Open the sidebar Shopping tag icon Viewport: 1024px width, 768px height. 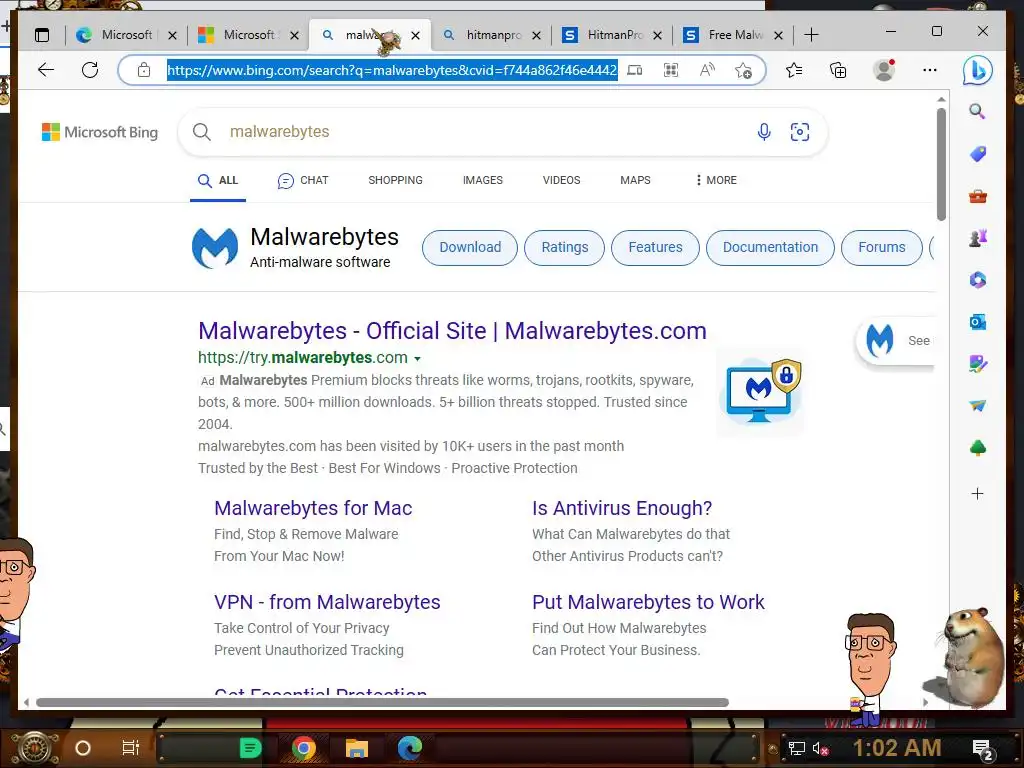pyautogui.click(x=978, y=153)
